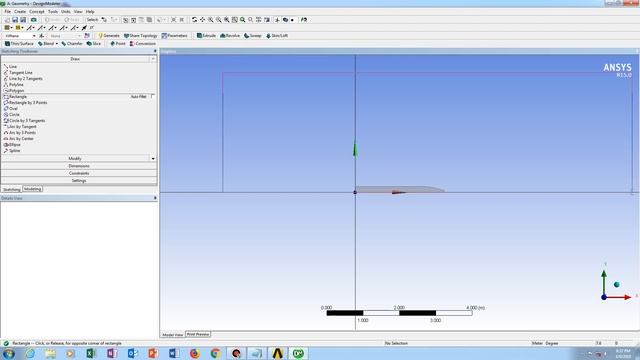Open the File menu
Viewport: 640px width, 360px height.
[x=7, y=11]
